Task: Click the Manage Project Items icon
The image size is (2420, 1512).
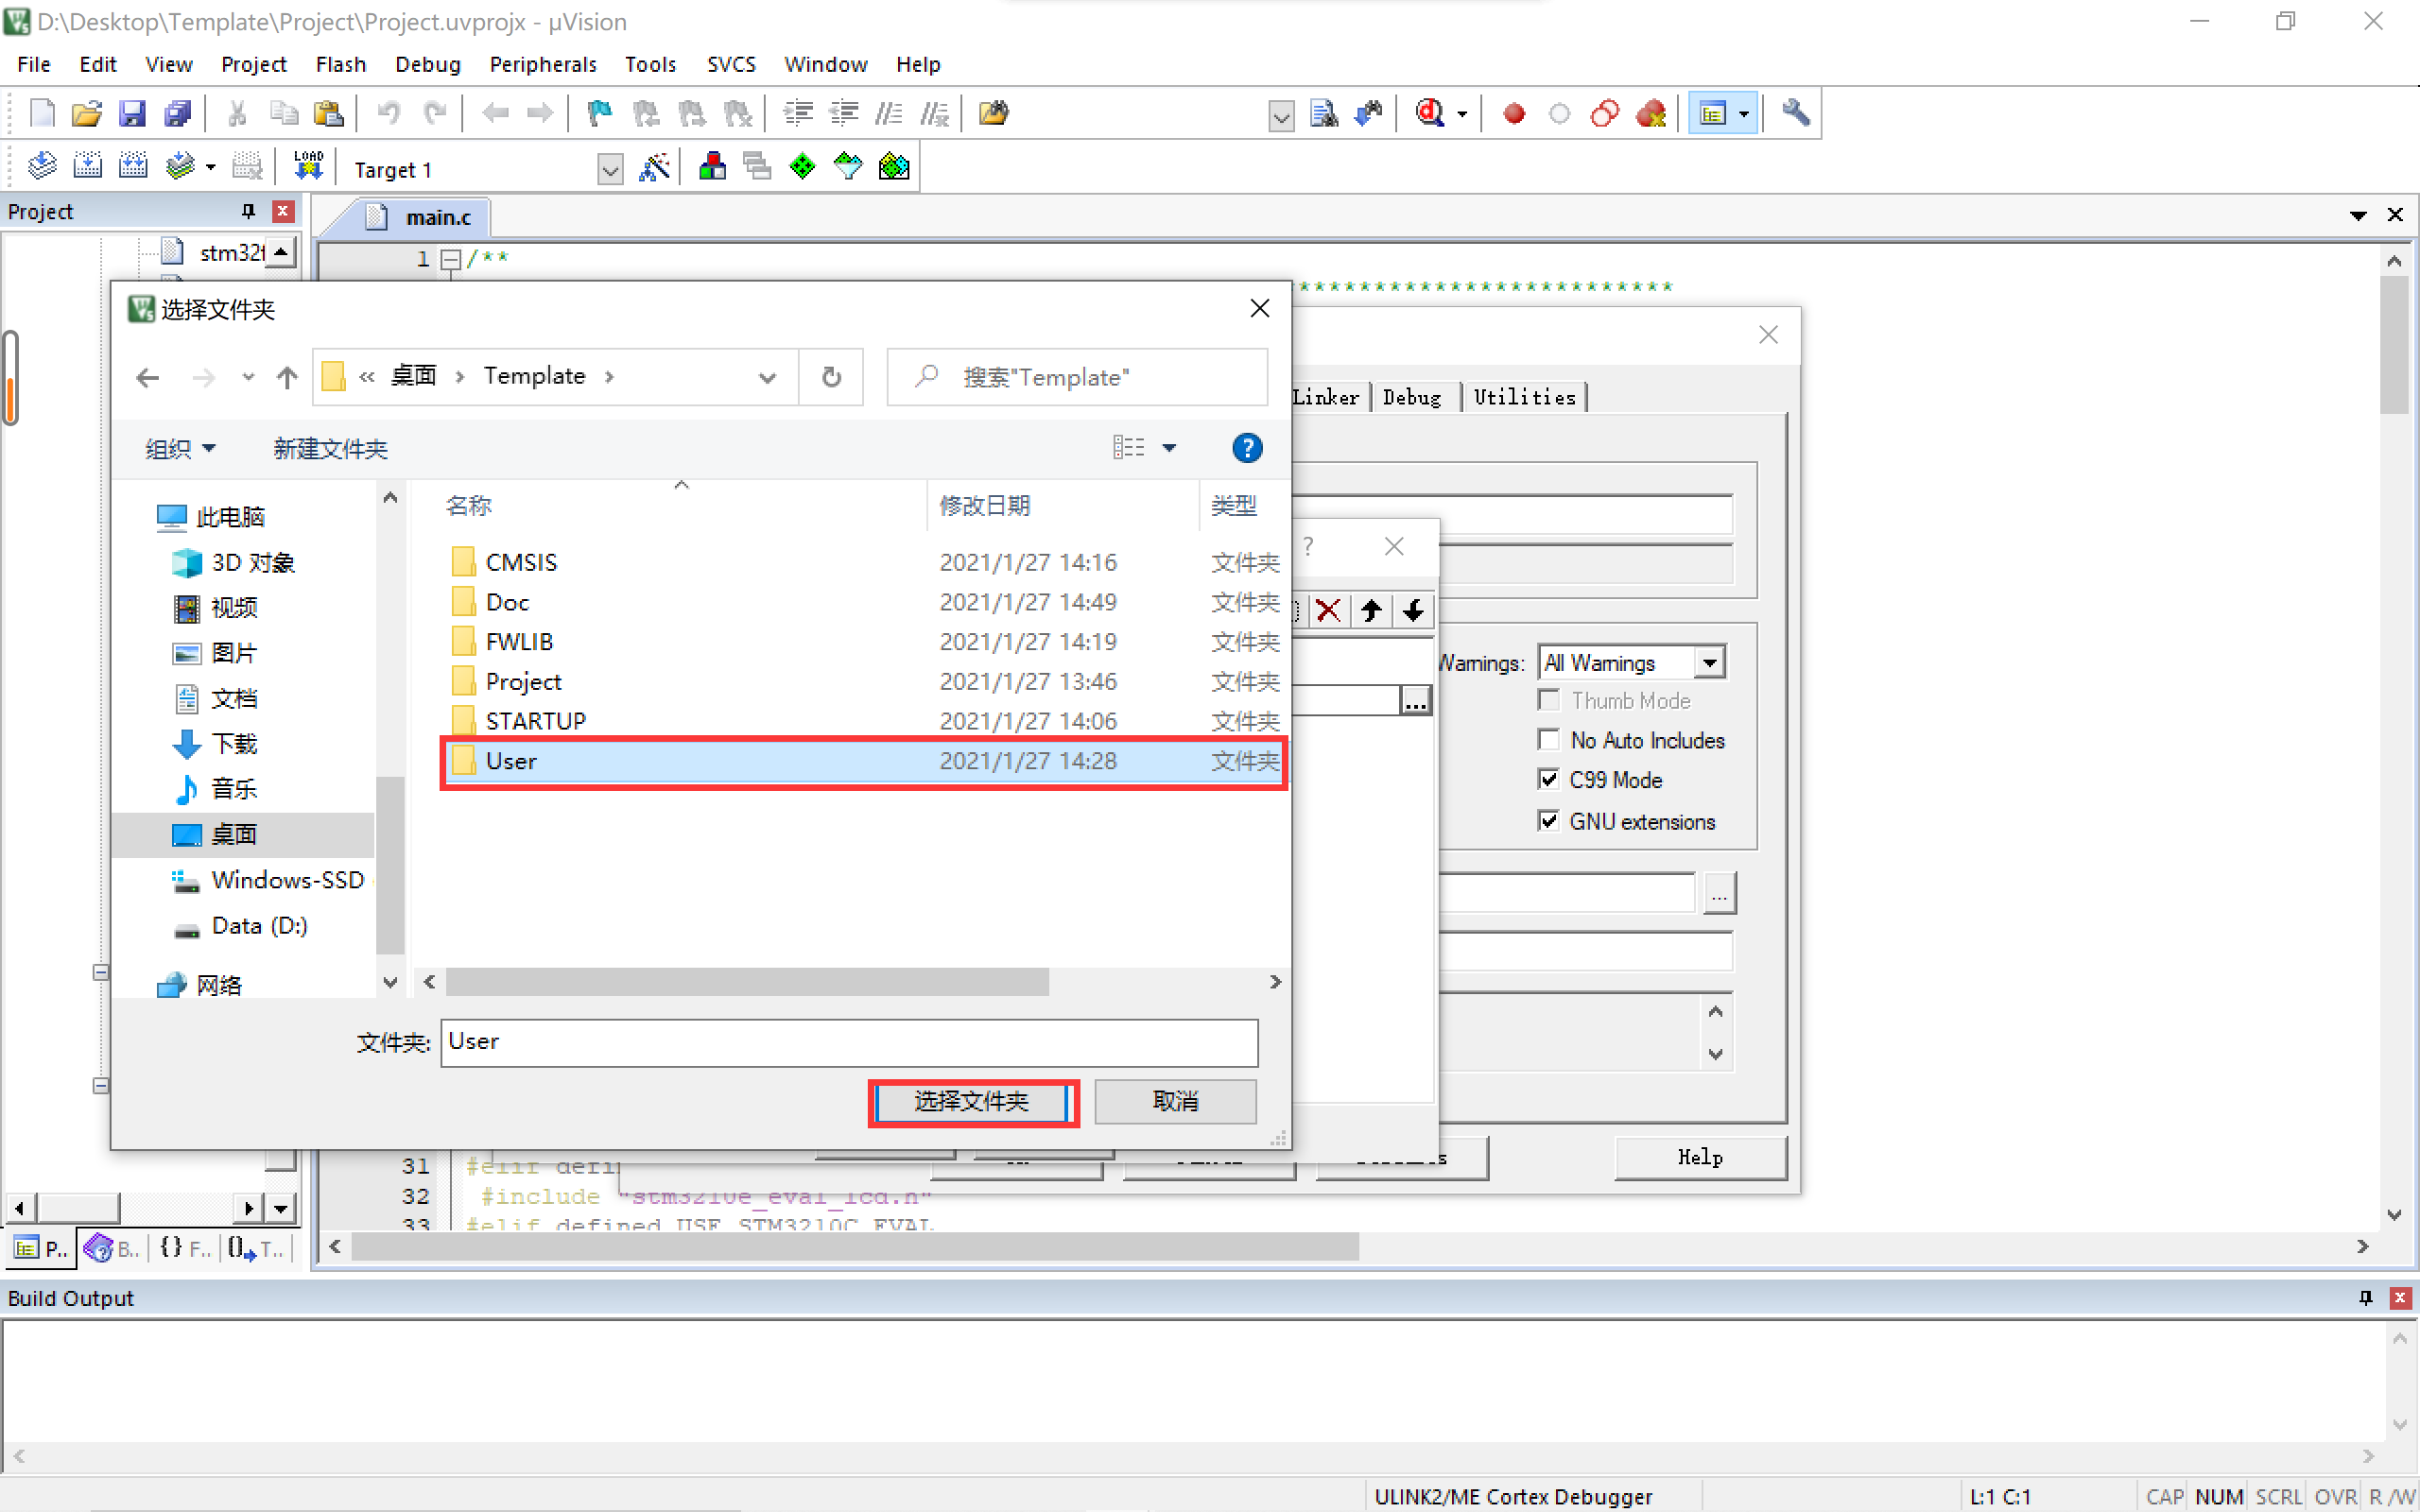Action: tap(712, 167)
